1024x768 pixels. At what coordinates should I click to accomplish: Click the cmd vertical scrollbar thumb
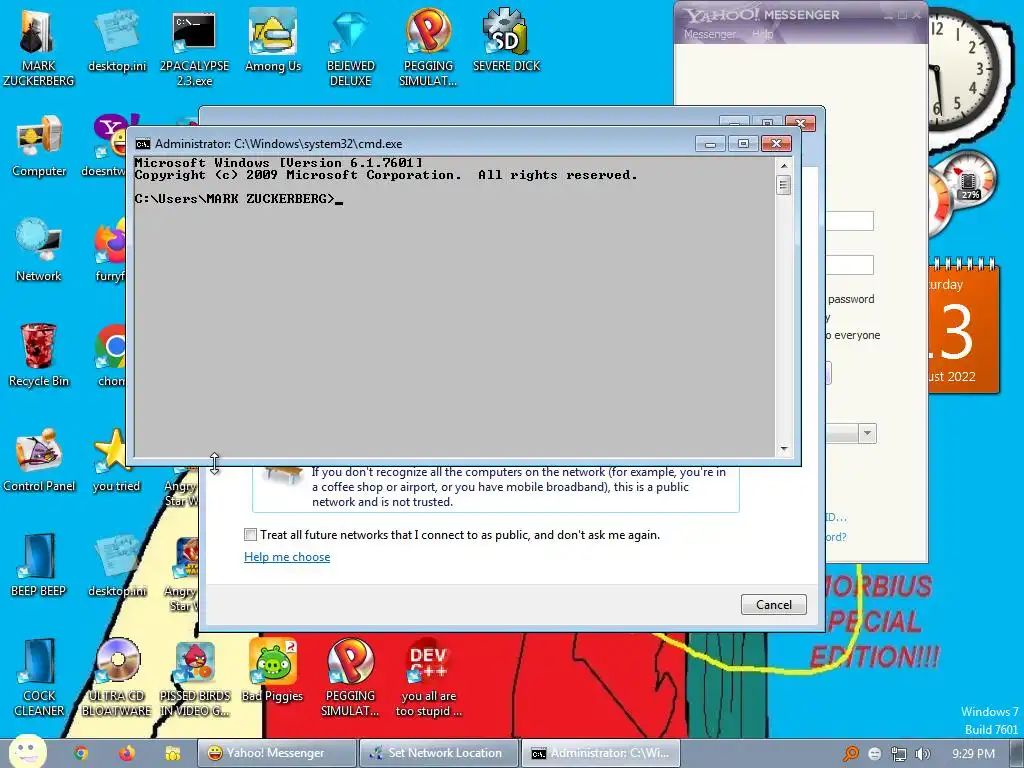click(x=784, y=185)
